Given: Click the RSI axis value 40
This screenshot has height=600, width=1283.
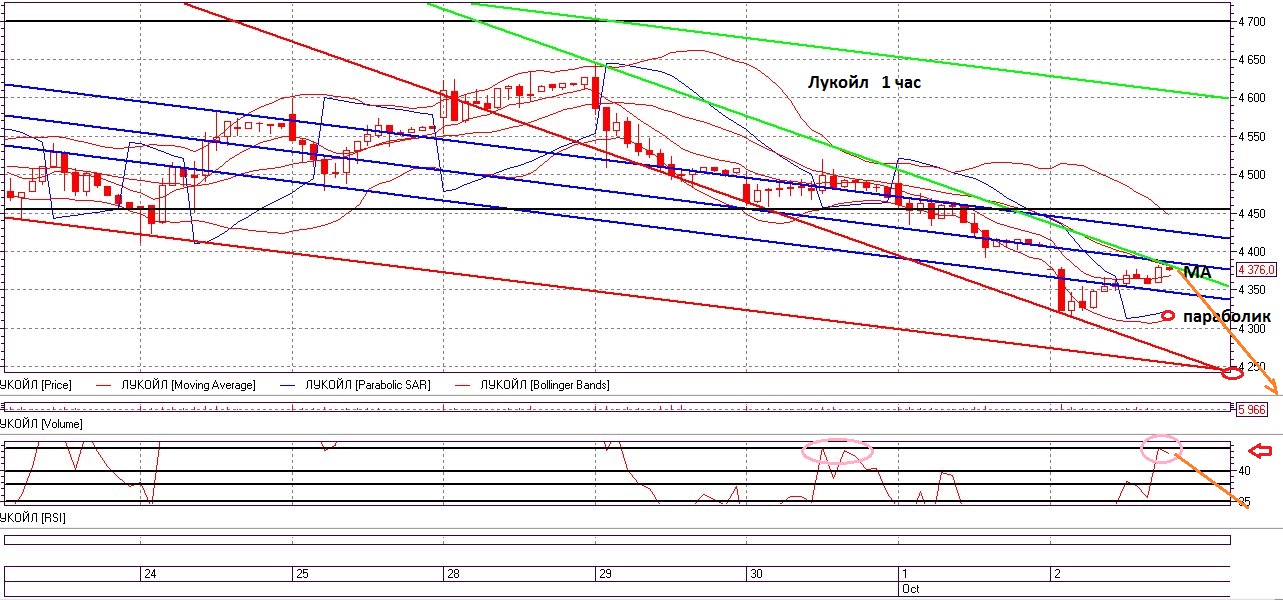Looking at the screenshot, I should pyautogui.click(x=1245, y=471).
